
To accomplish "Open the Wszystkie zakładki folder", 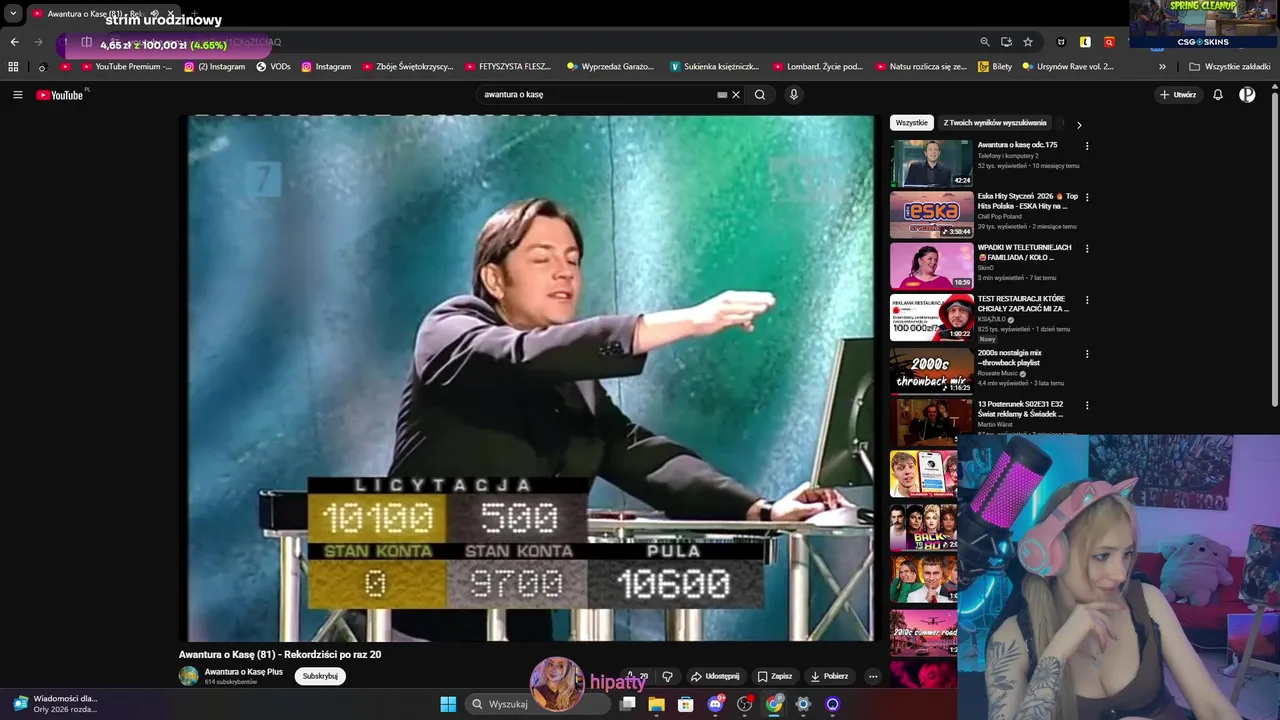I will pos(1230,67).
